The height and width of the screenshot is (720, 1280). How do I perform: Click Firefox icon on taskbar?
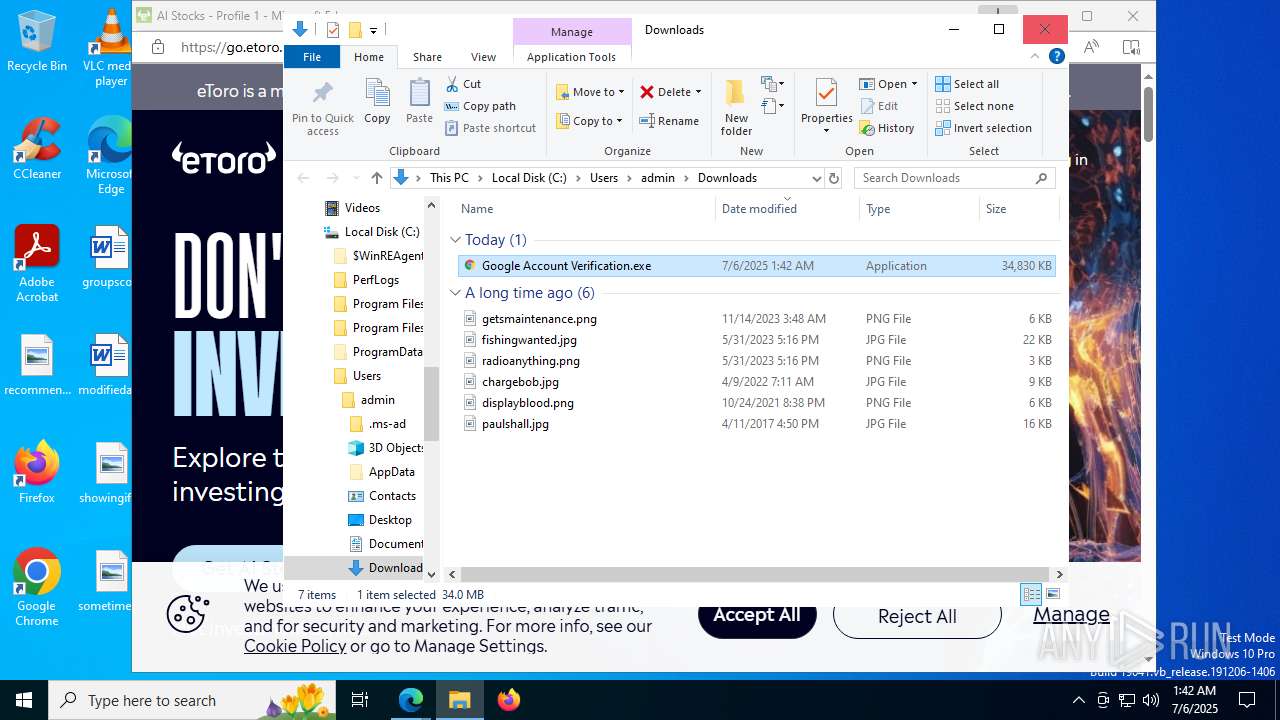pos(509,700)
